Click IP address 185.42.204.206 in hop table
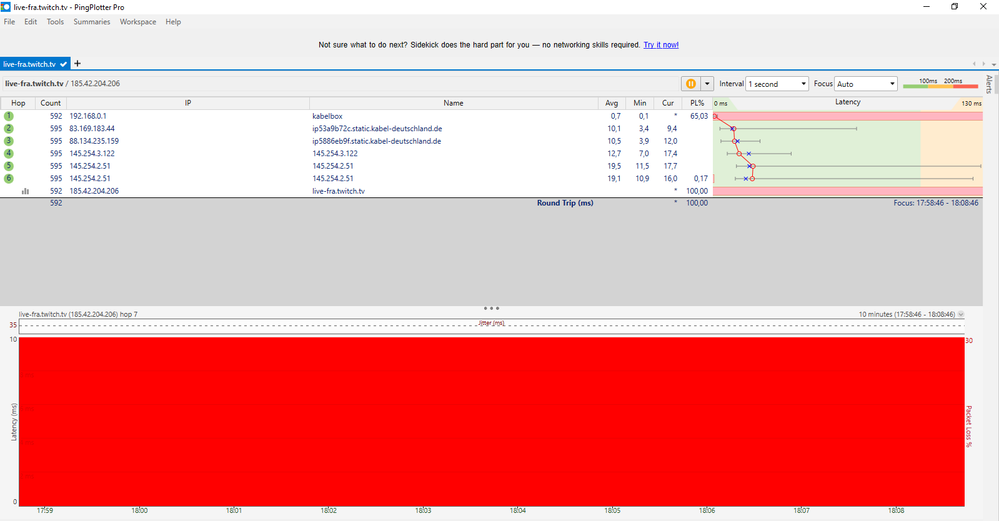The image size is (999, 521). [x=94, y=191]
